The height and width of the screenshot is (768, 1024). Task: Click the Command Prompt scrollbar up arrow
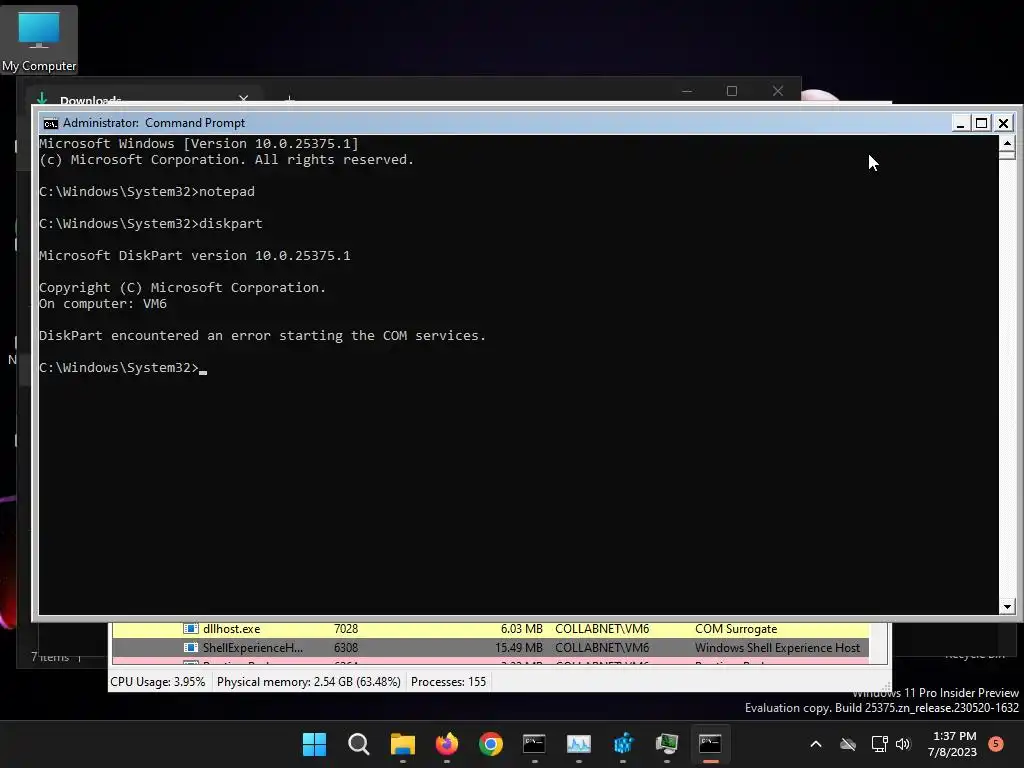(x=1008, y=142)
